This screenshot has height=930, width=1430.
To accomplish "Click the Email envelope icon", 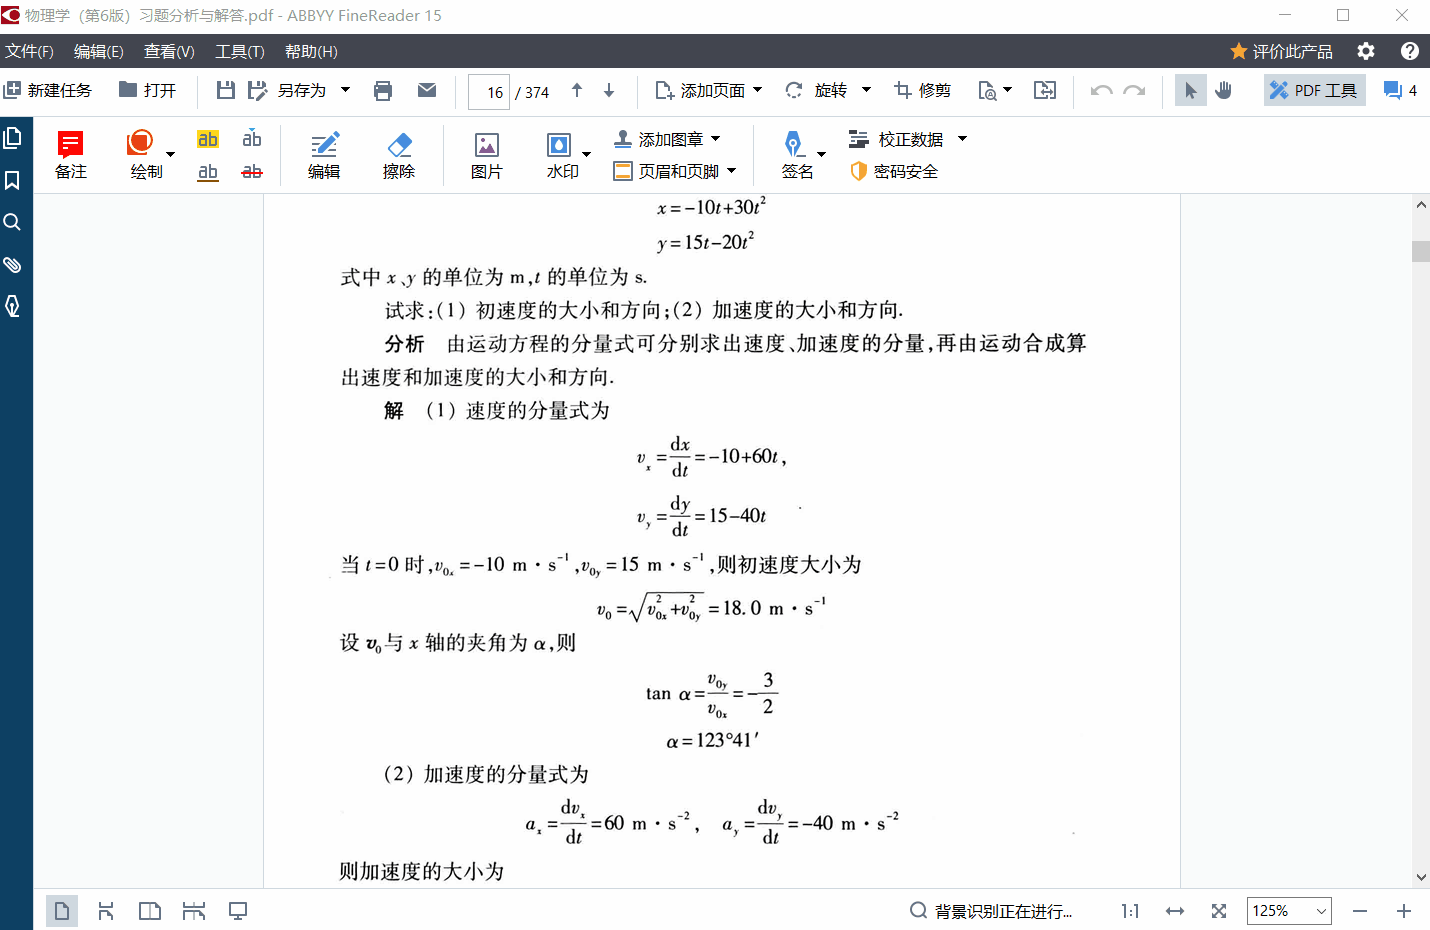I will coord(427,90).
